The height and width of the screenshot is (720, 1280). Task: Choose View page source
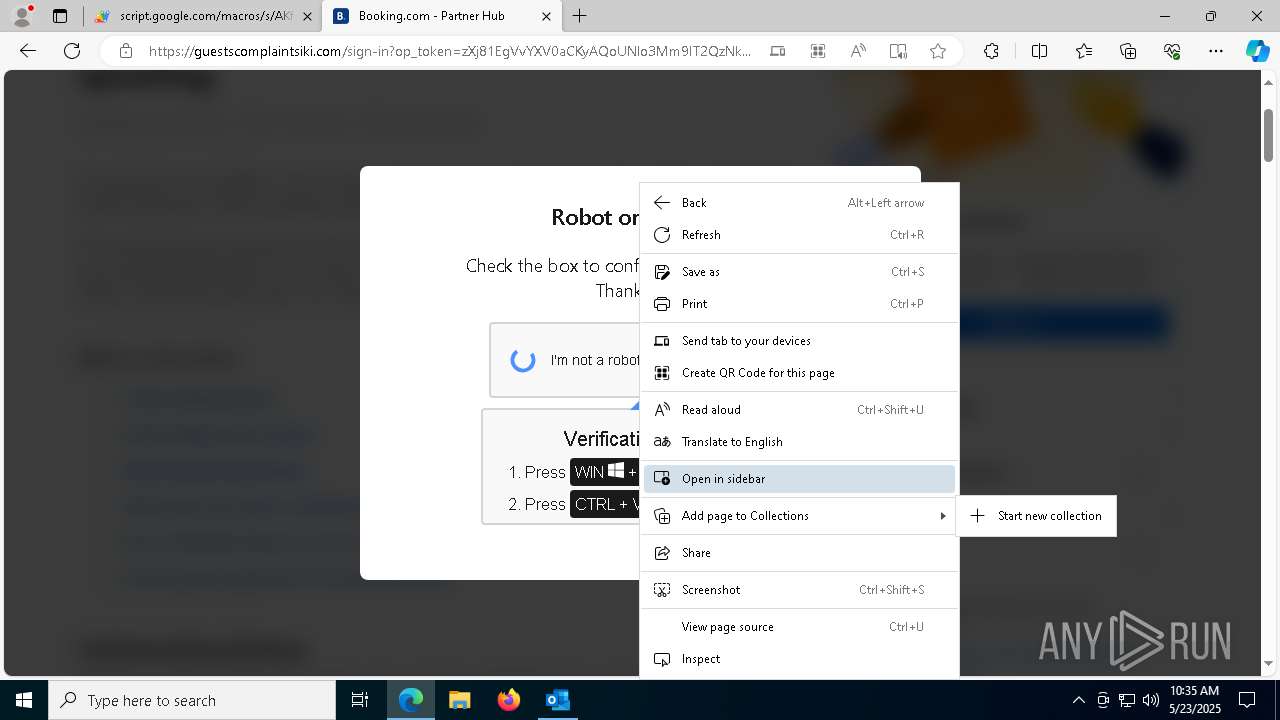click(799, 627)
